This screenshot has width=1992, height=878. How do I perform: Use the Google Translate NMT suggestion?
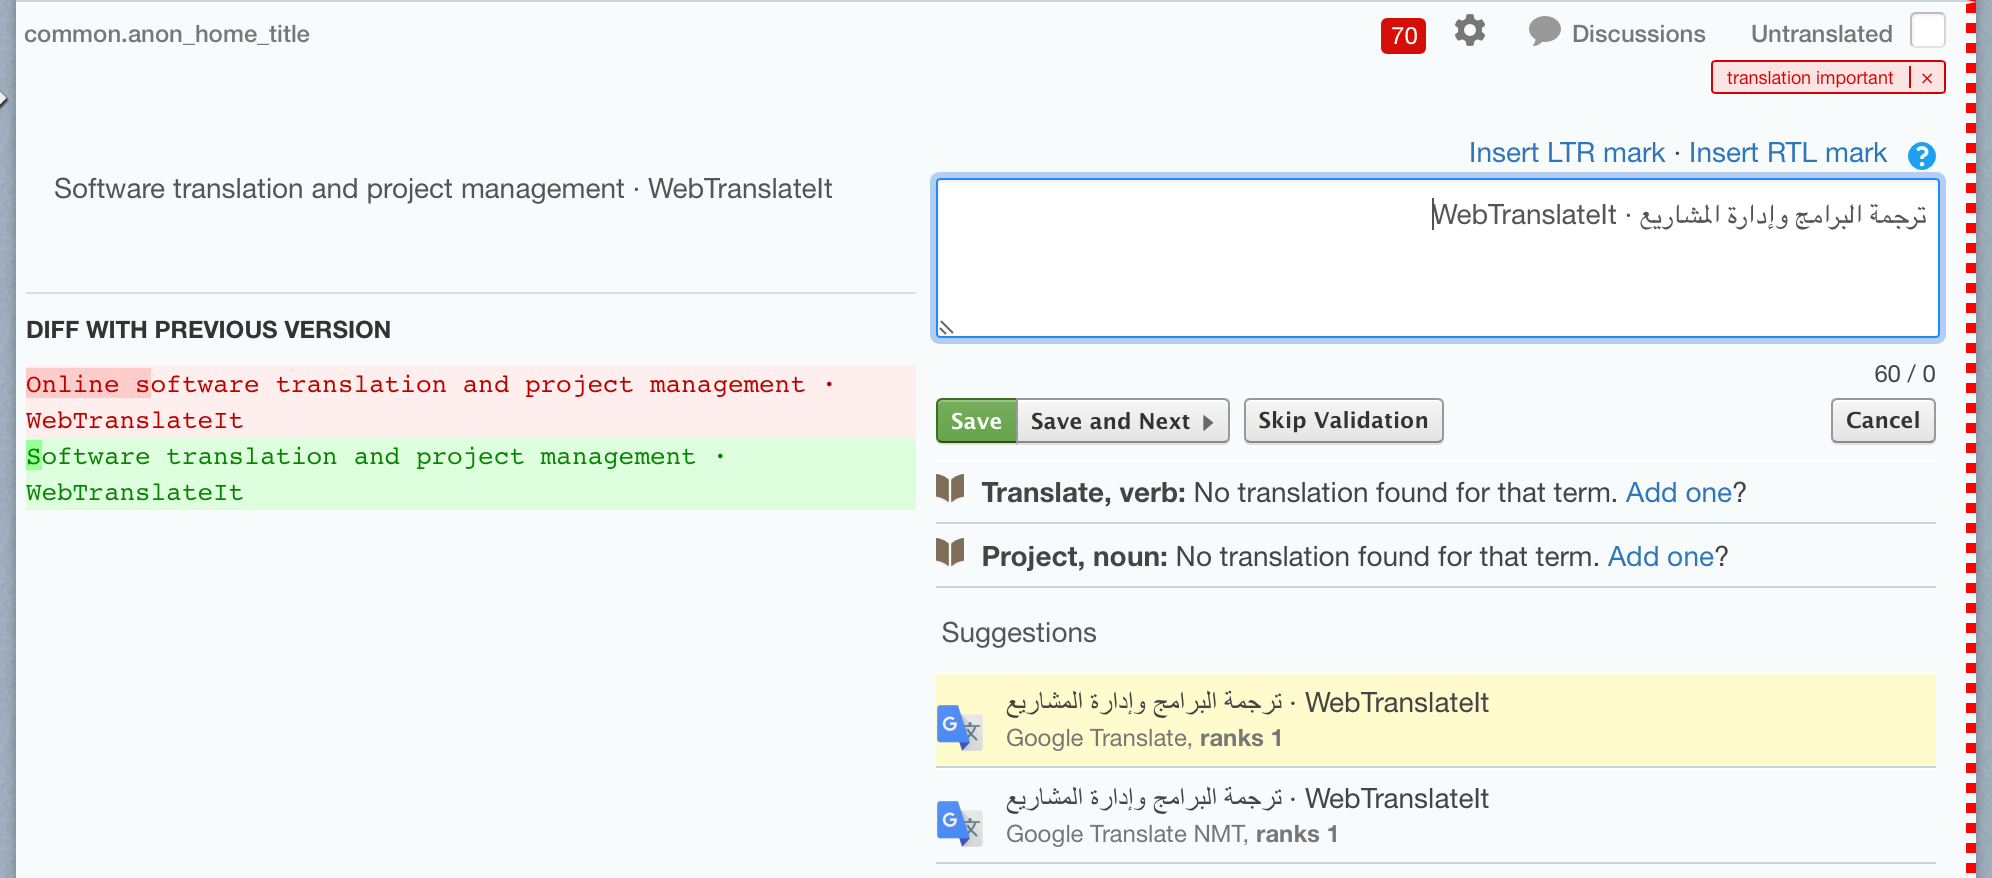pos(1435,816)
